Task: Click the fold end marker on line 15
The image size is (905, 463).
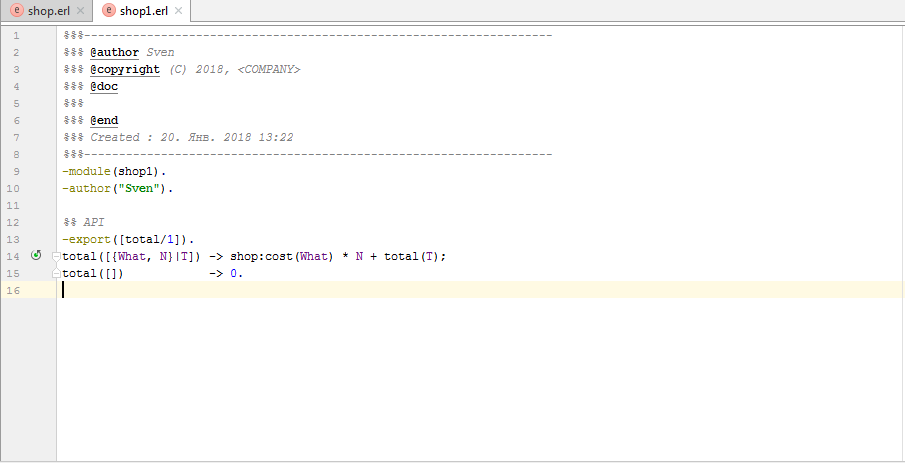Action: pyautogui.click(x=56, y=273)
